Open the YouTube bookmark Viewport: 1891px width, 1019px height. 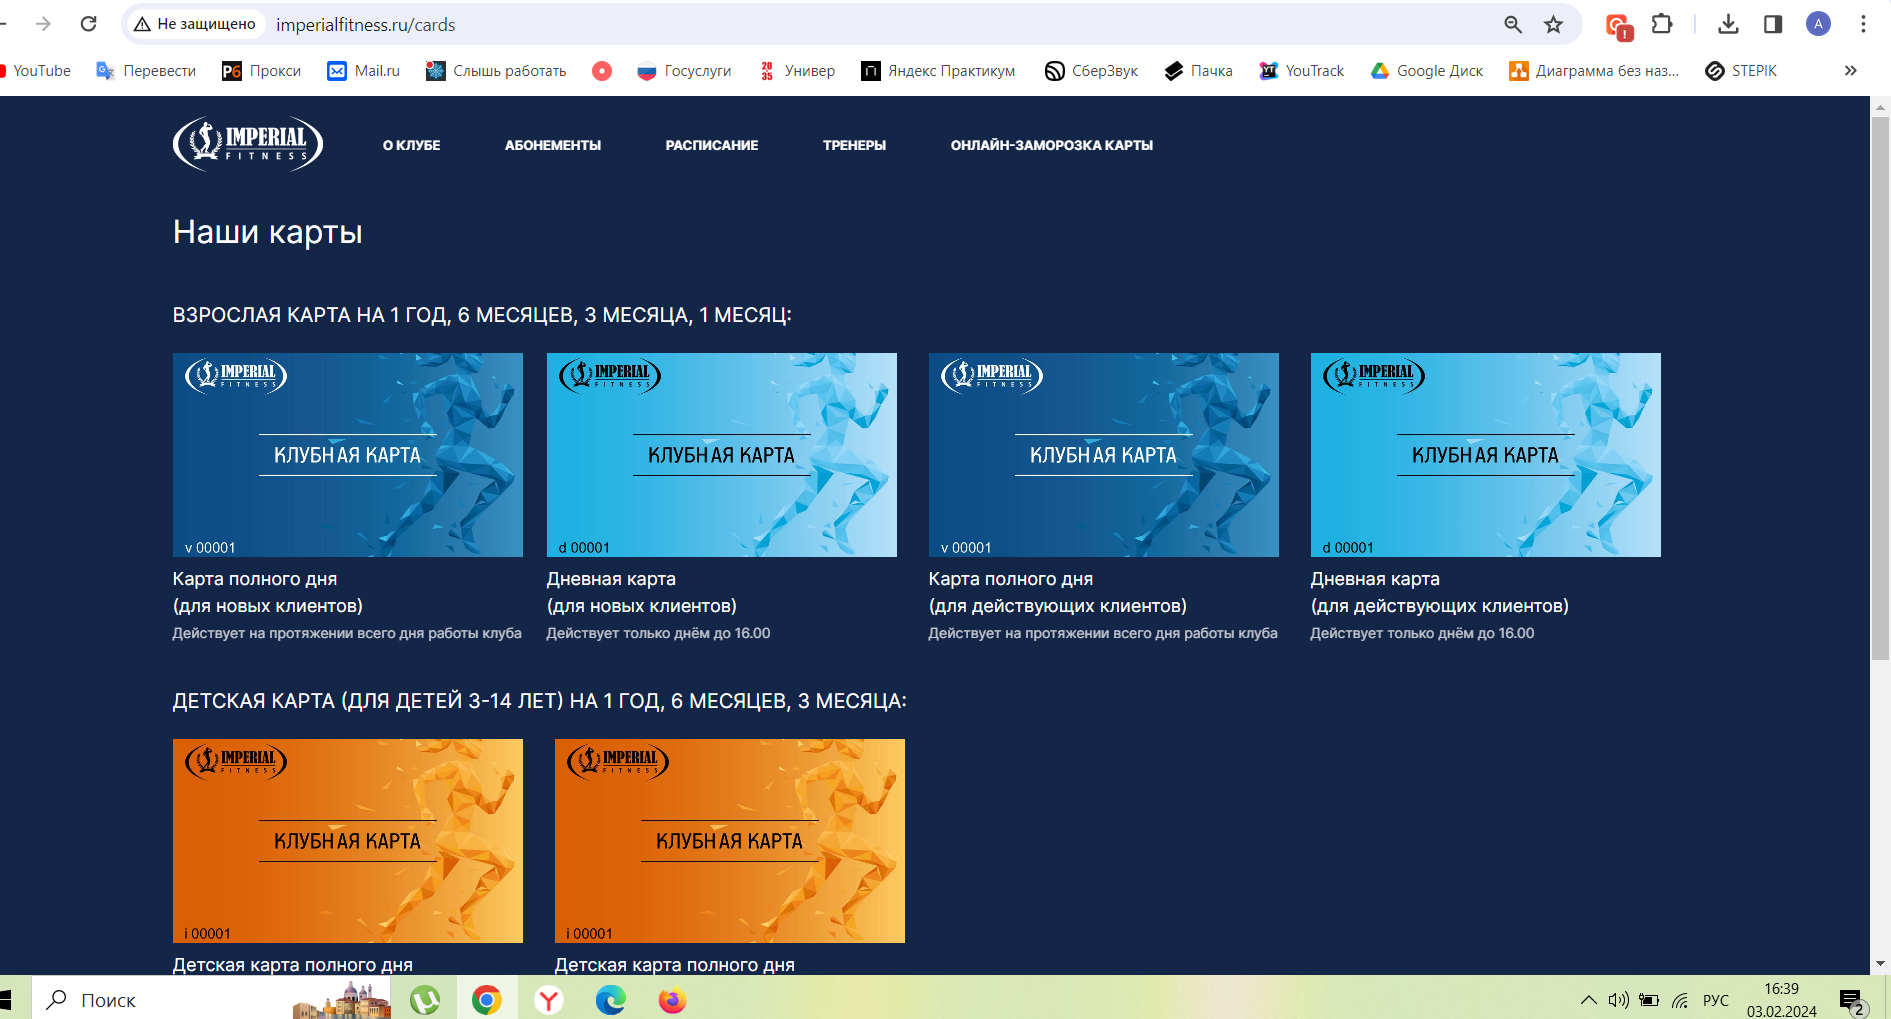pos(36,71)
